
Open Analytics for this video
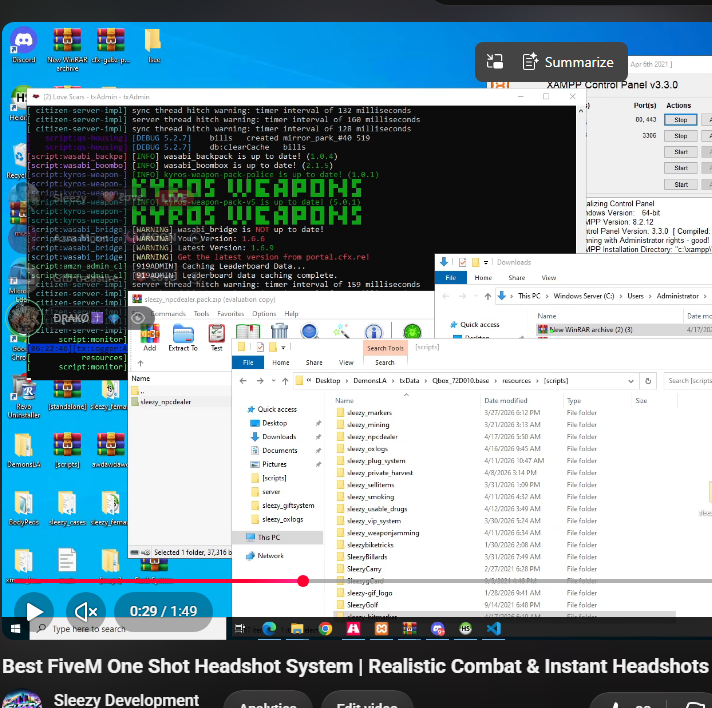[x=268, y=702]
